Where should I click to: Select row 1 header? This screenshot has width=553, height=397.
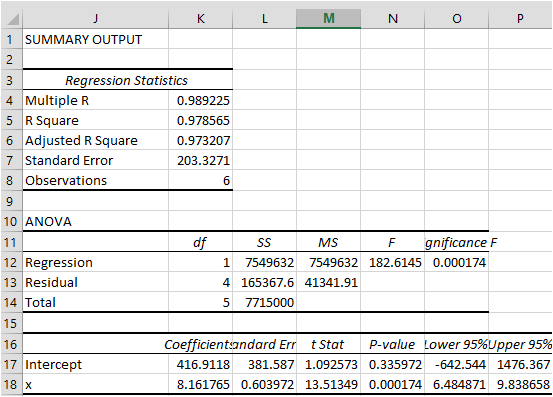12,39
